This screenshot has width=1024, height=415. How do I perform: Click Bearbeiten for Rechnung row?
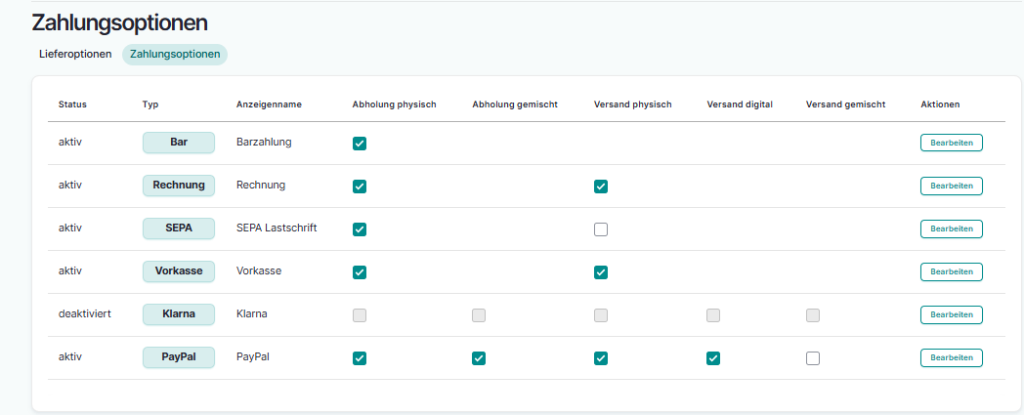point(951,186)
